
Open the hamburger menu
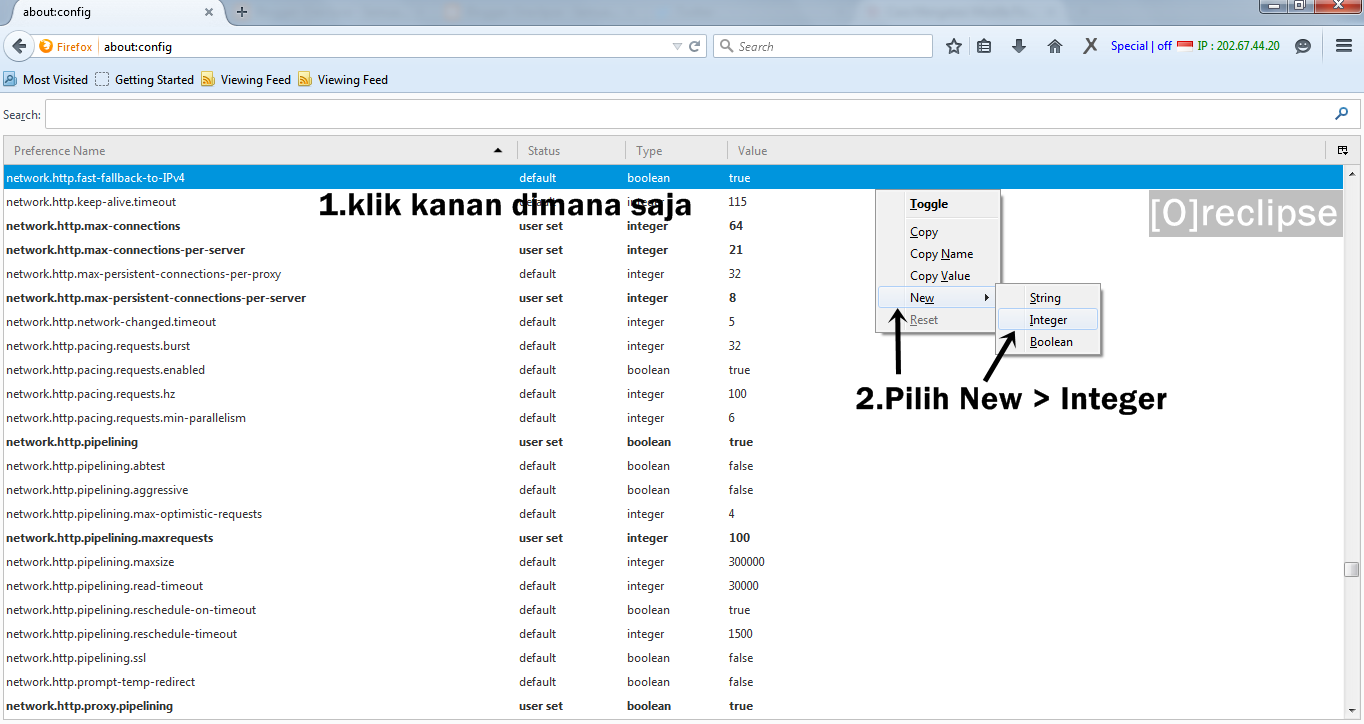(x=1341, y=45)
